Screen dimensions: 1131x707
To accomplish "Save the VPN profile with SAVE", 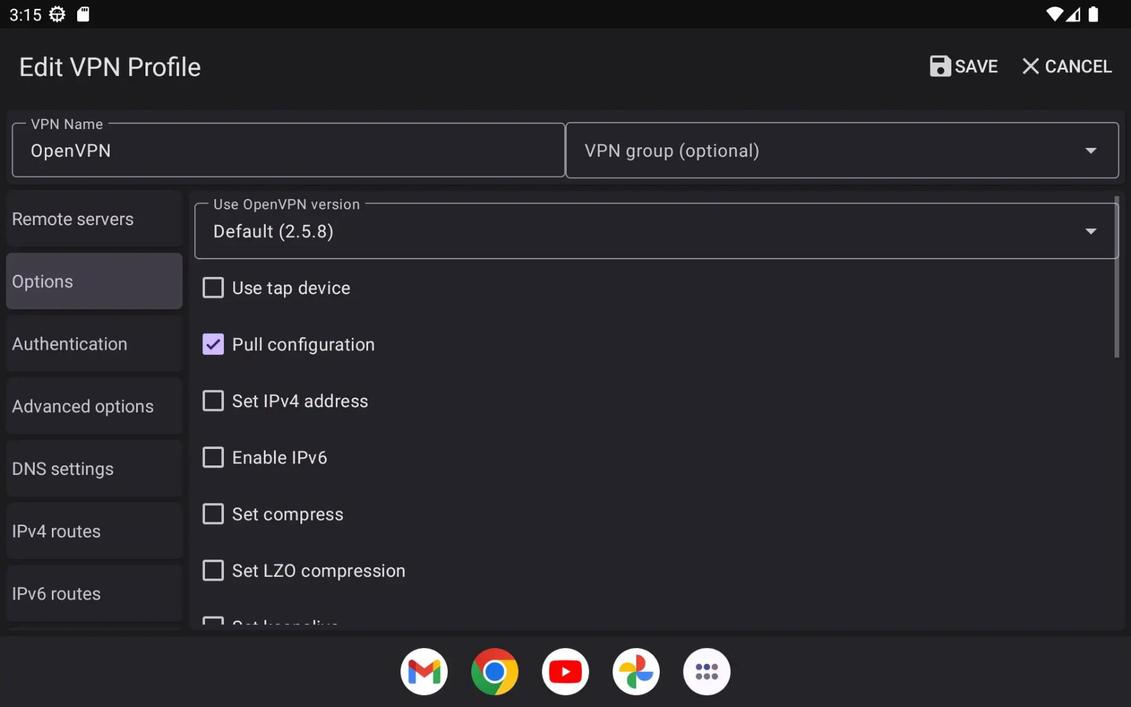I will [x=963, y=65].
